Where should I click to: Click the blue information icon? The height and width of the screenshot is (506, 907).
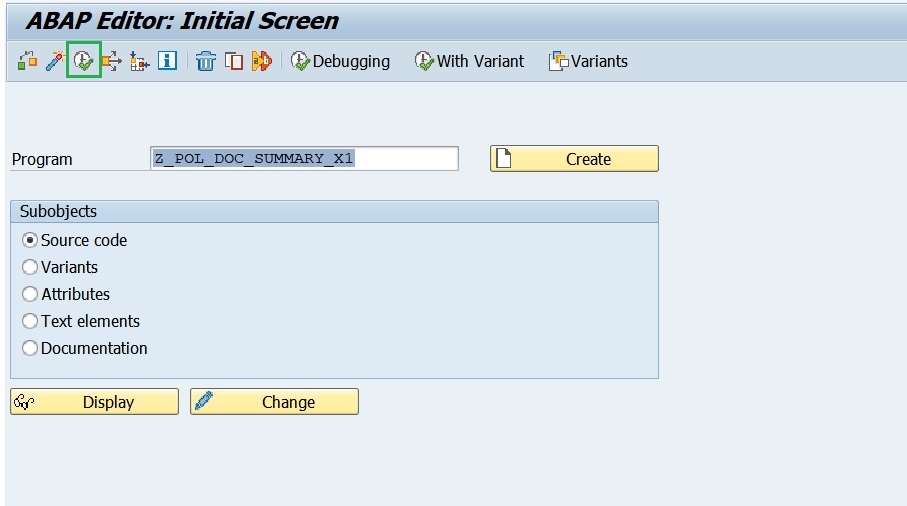coord(167,60)
